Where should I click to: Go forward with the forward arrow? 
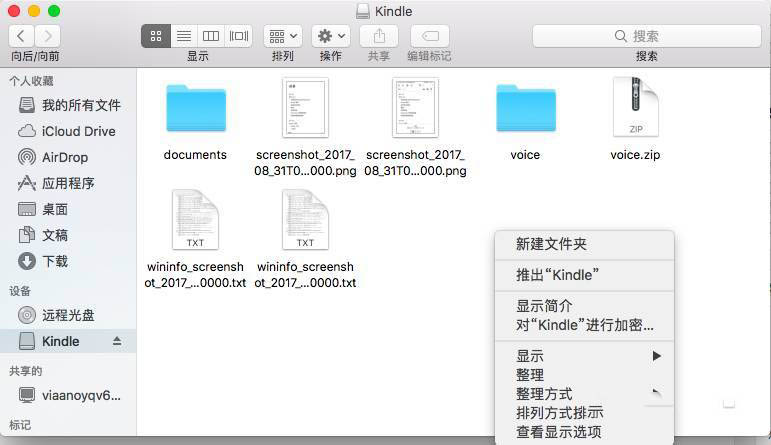(48, 36)
